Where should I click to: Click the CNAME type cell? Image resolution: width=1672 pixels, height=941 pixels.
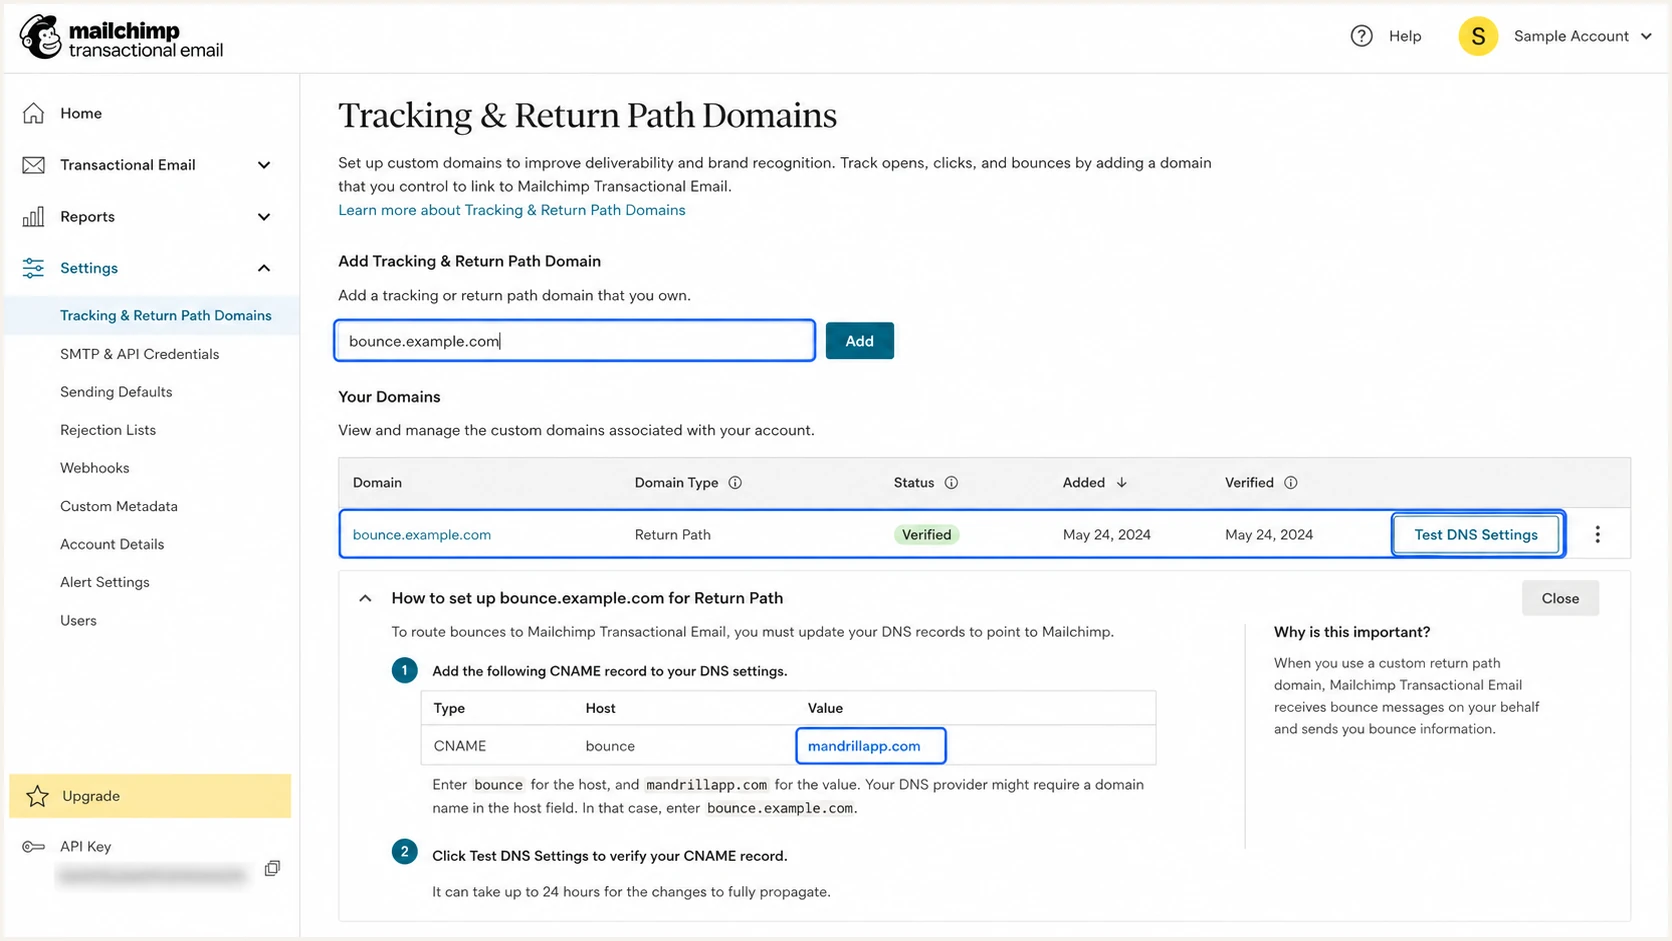tap(460, 746)
